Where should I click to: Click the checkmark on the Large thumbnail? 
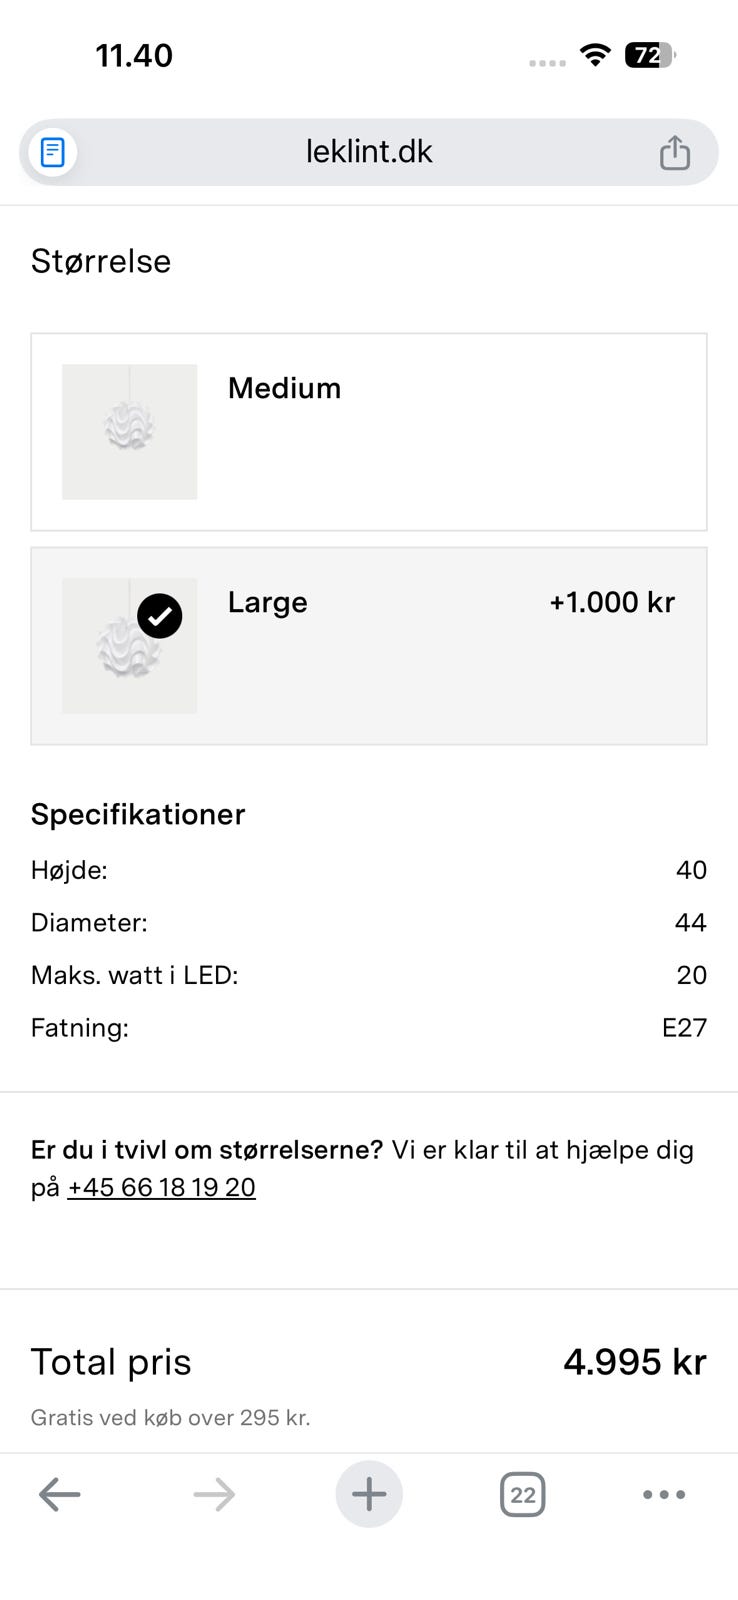coord(160,616)
